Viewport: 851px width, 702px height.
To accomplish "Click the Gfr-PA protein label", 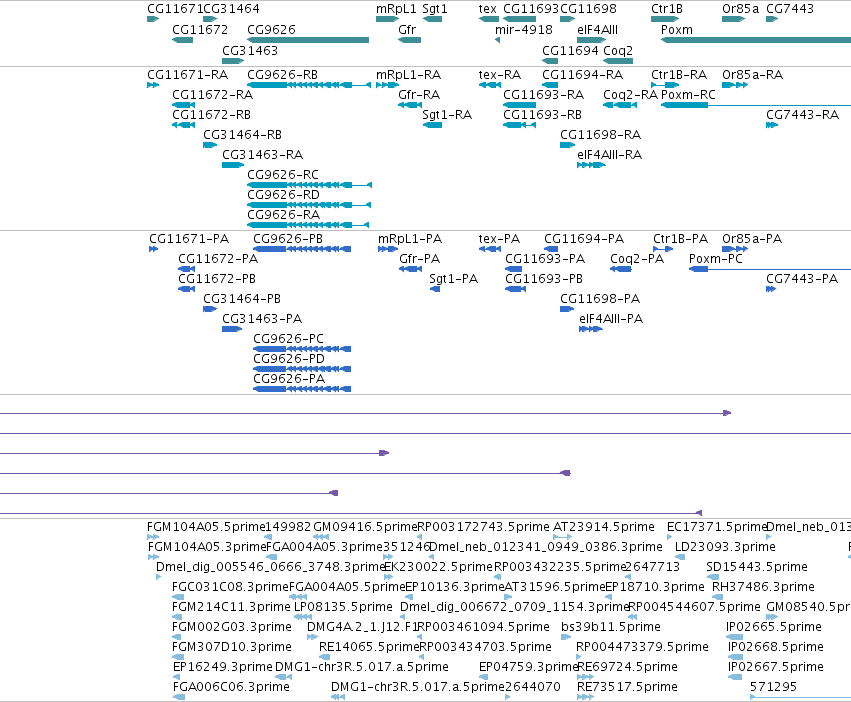I will click(x=420, y=260).
